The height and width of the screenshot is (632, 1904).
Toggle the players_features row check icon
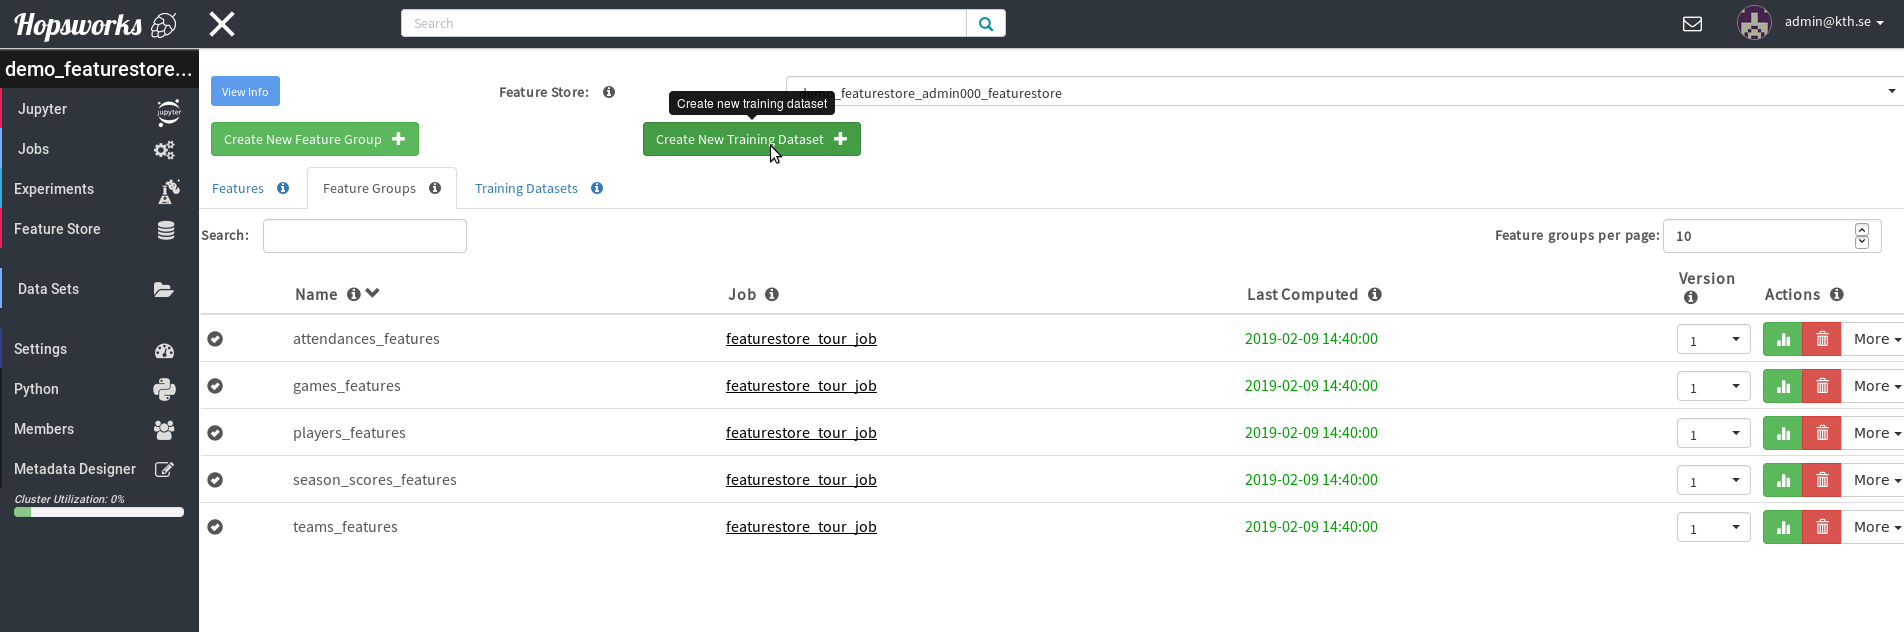point(215,433)
